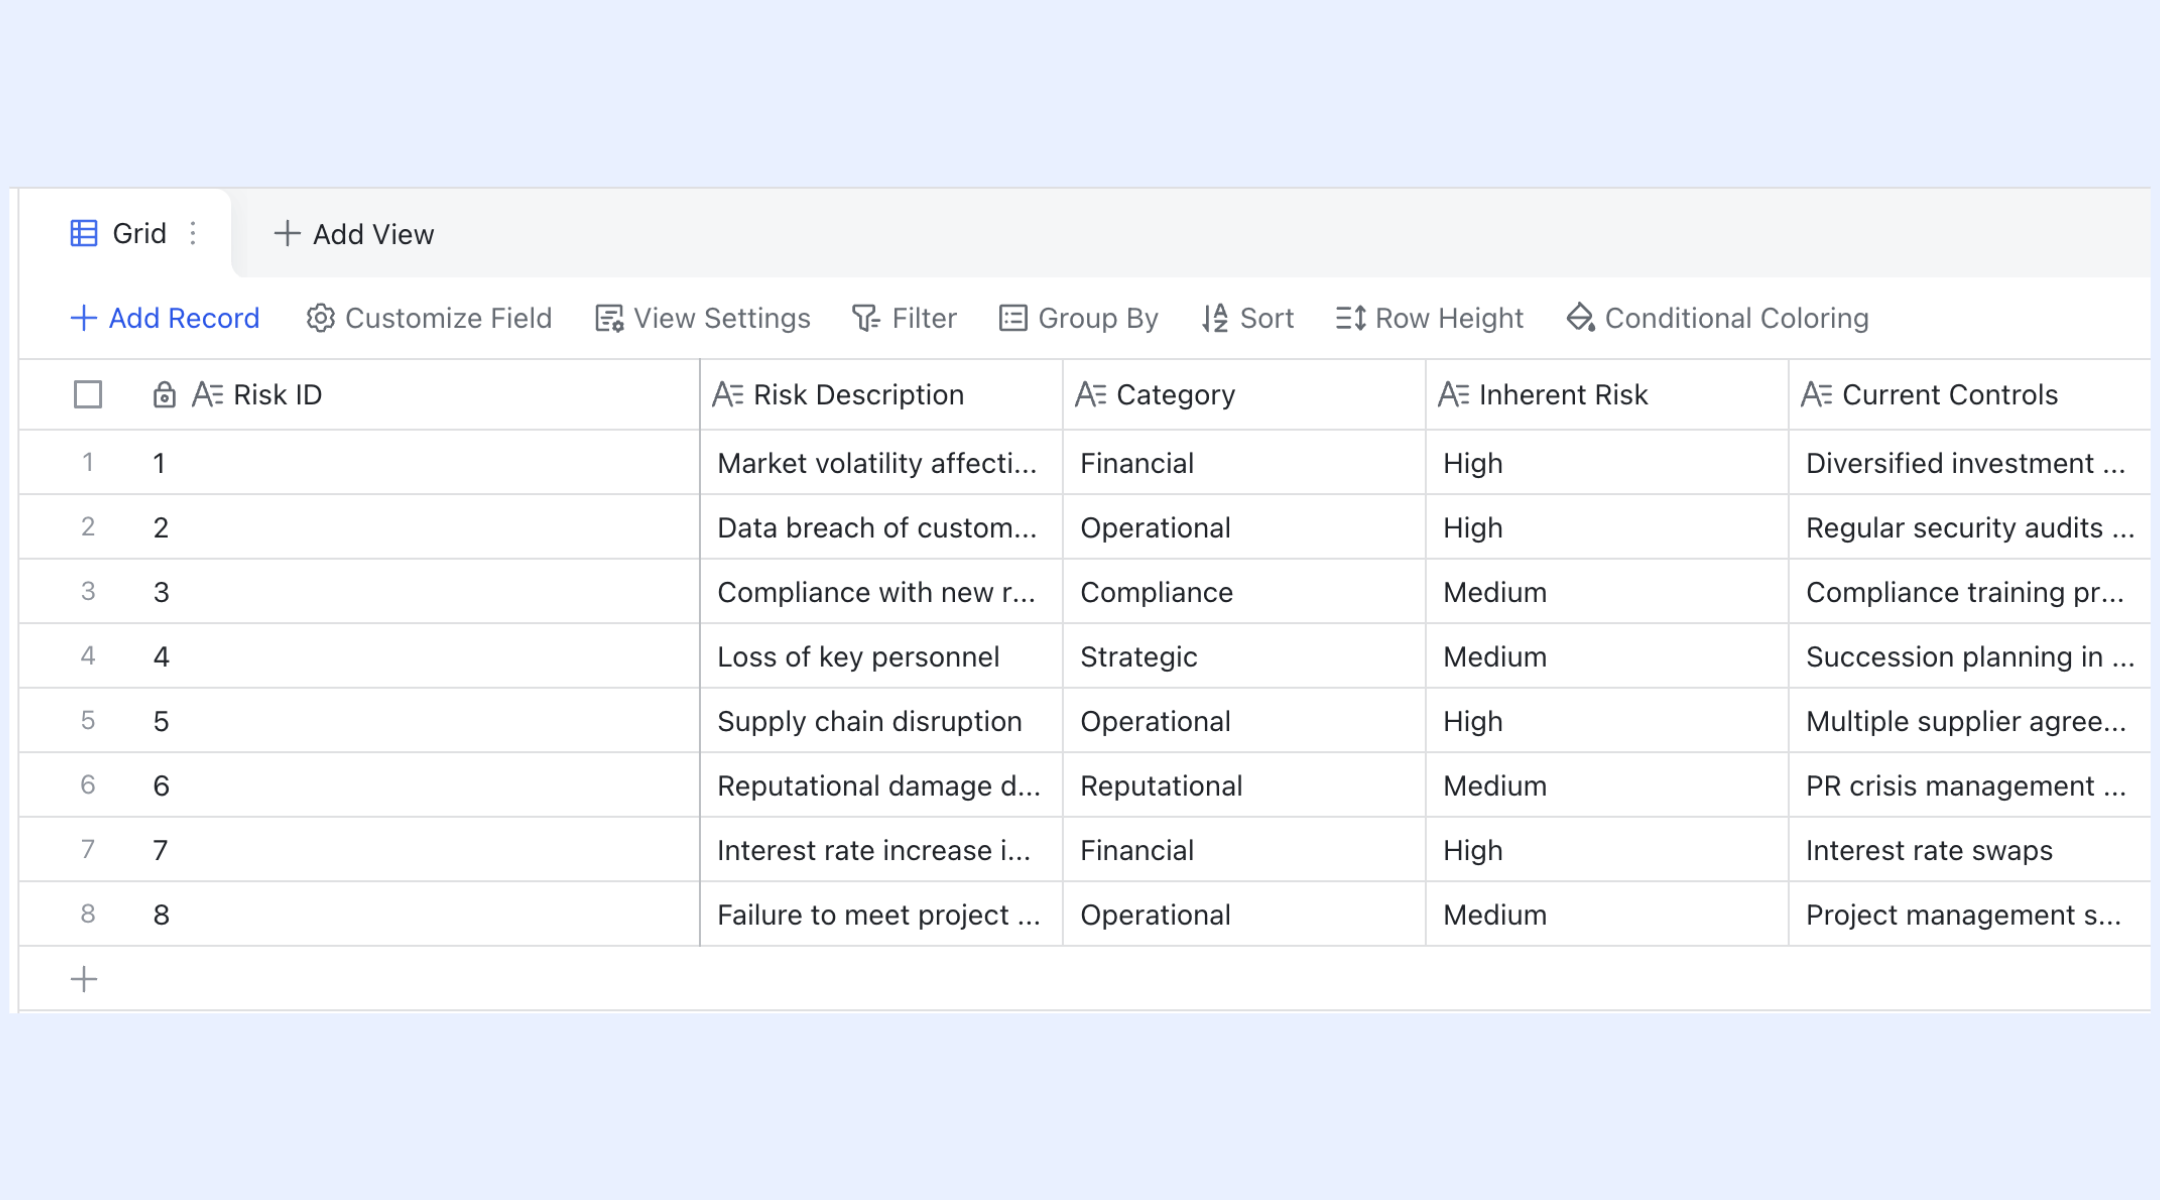
Task: Click the 'Compliance with new r...' cell
Action: (x=881, y=592)
